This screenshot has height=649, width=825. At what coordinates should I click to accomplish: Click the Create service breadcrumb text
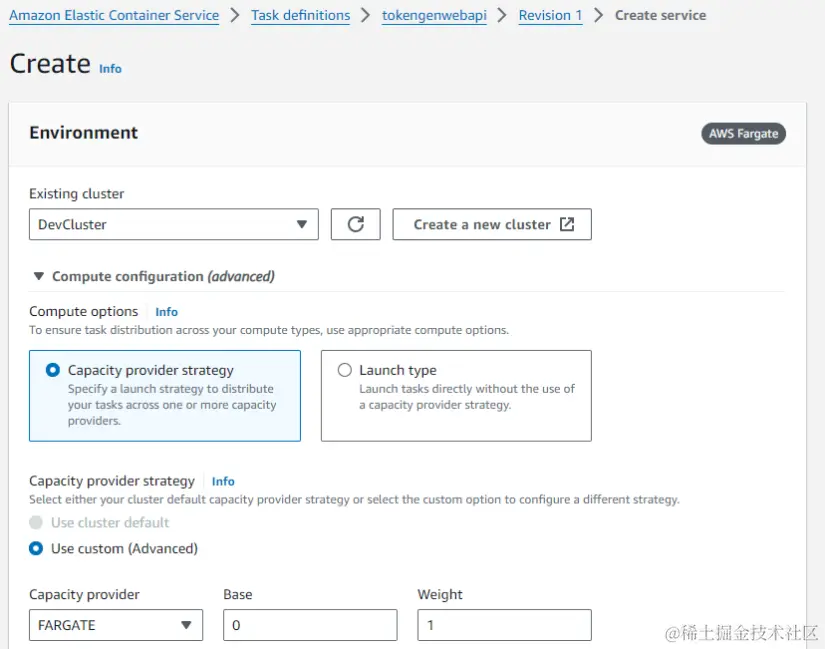click(x=660, y=15)
